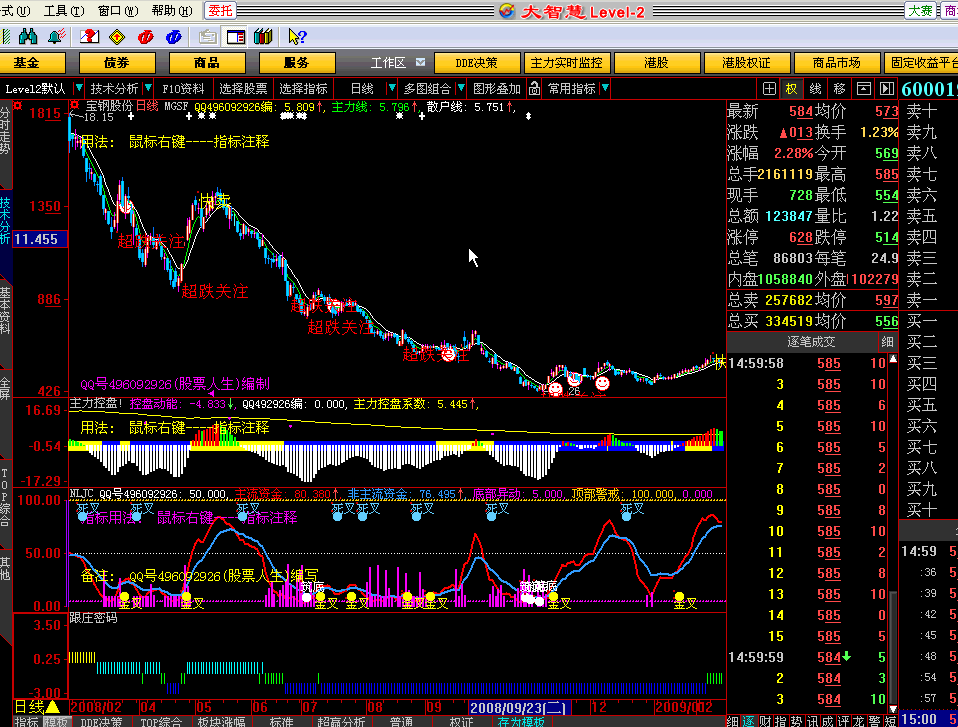Click the 港股 yellow button

pos(656,63)
